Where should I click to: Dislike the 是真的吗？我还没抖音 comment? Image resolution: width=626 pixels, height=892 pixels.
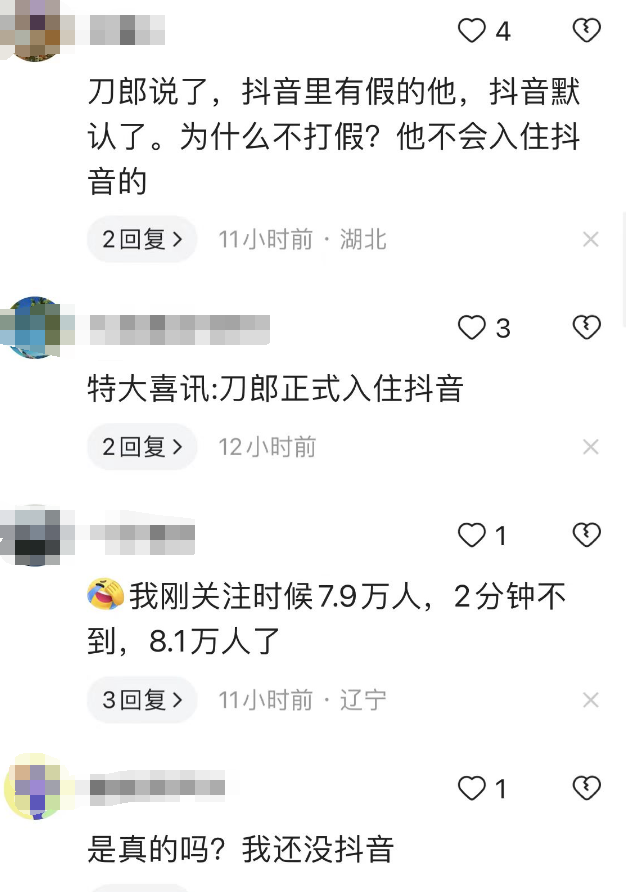coord(586,788)
